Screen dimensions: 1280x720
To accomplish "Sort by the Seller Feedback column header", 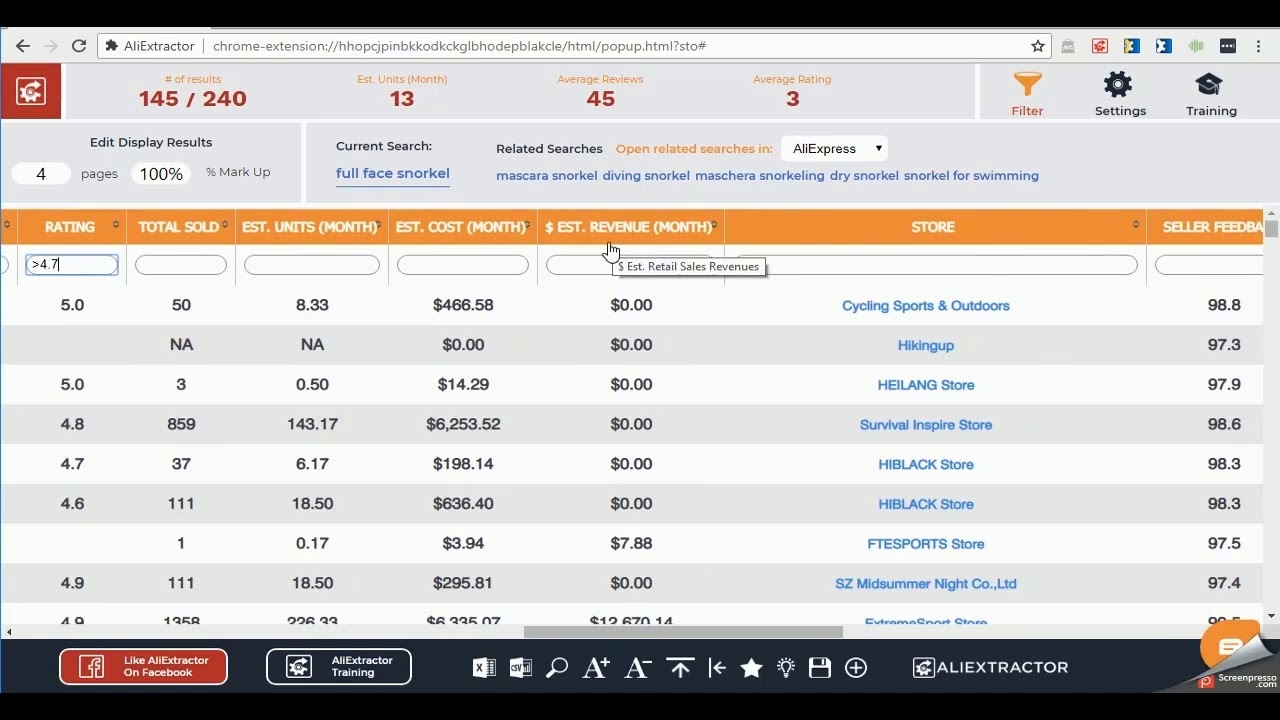I will point(1206,227).
